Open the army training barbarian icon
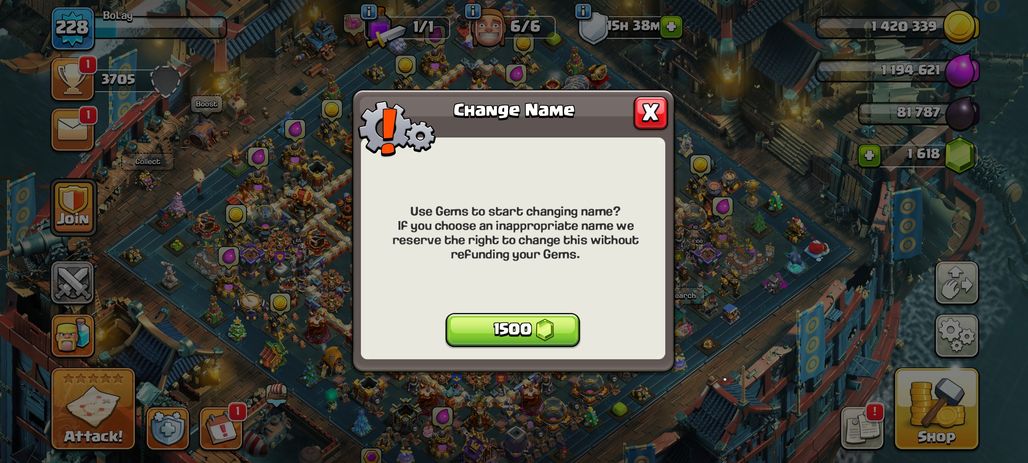1028x463 pixels. (x=72, y=335)
